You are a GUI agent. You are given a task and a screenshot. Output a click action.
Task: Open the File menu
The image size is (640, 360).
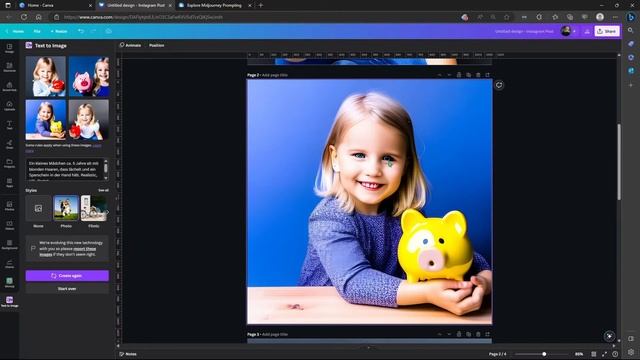point(37,31)
